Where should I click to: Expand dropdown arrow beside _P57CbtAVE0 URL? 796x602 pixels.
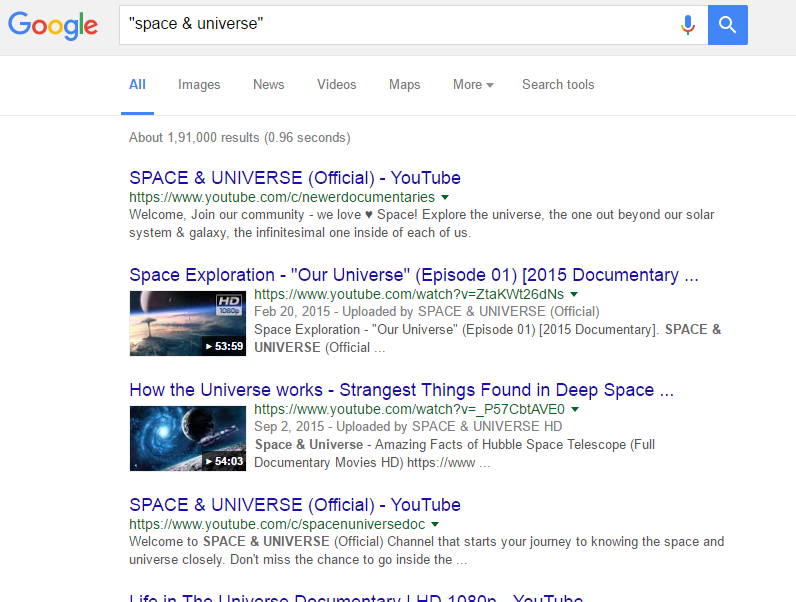(575, 409)
